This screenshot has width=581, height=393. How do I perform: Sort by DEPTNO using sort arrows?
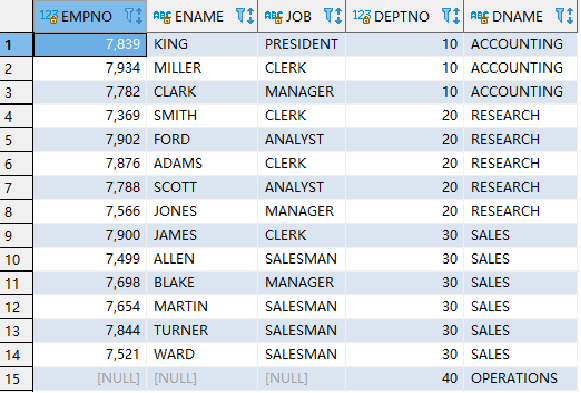point(456,16)
